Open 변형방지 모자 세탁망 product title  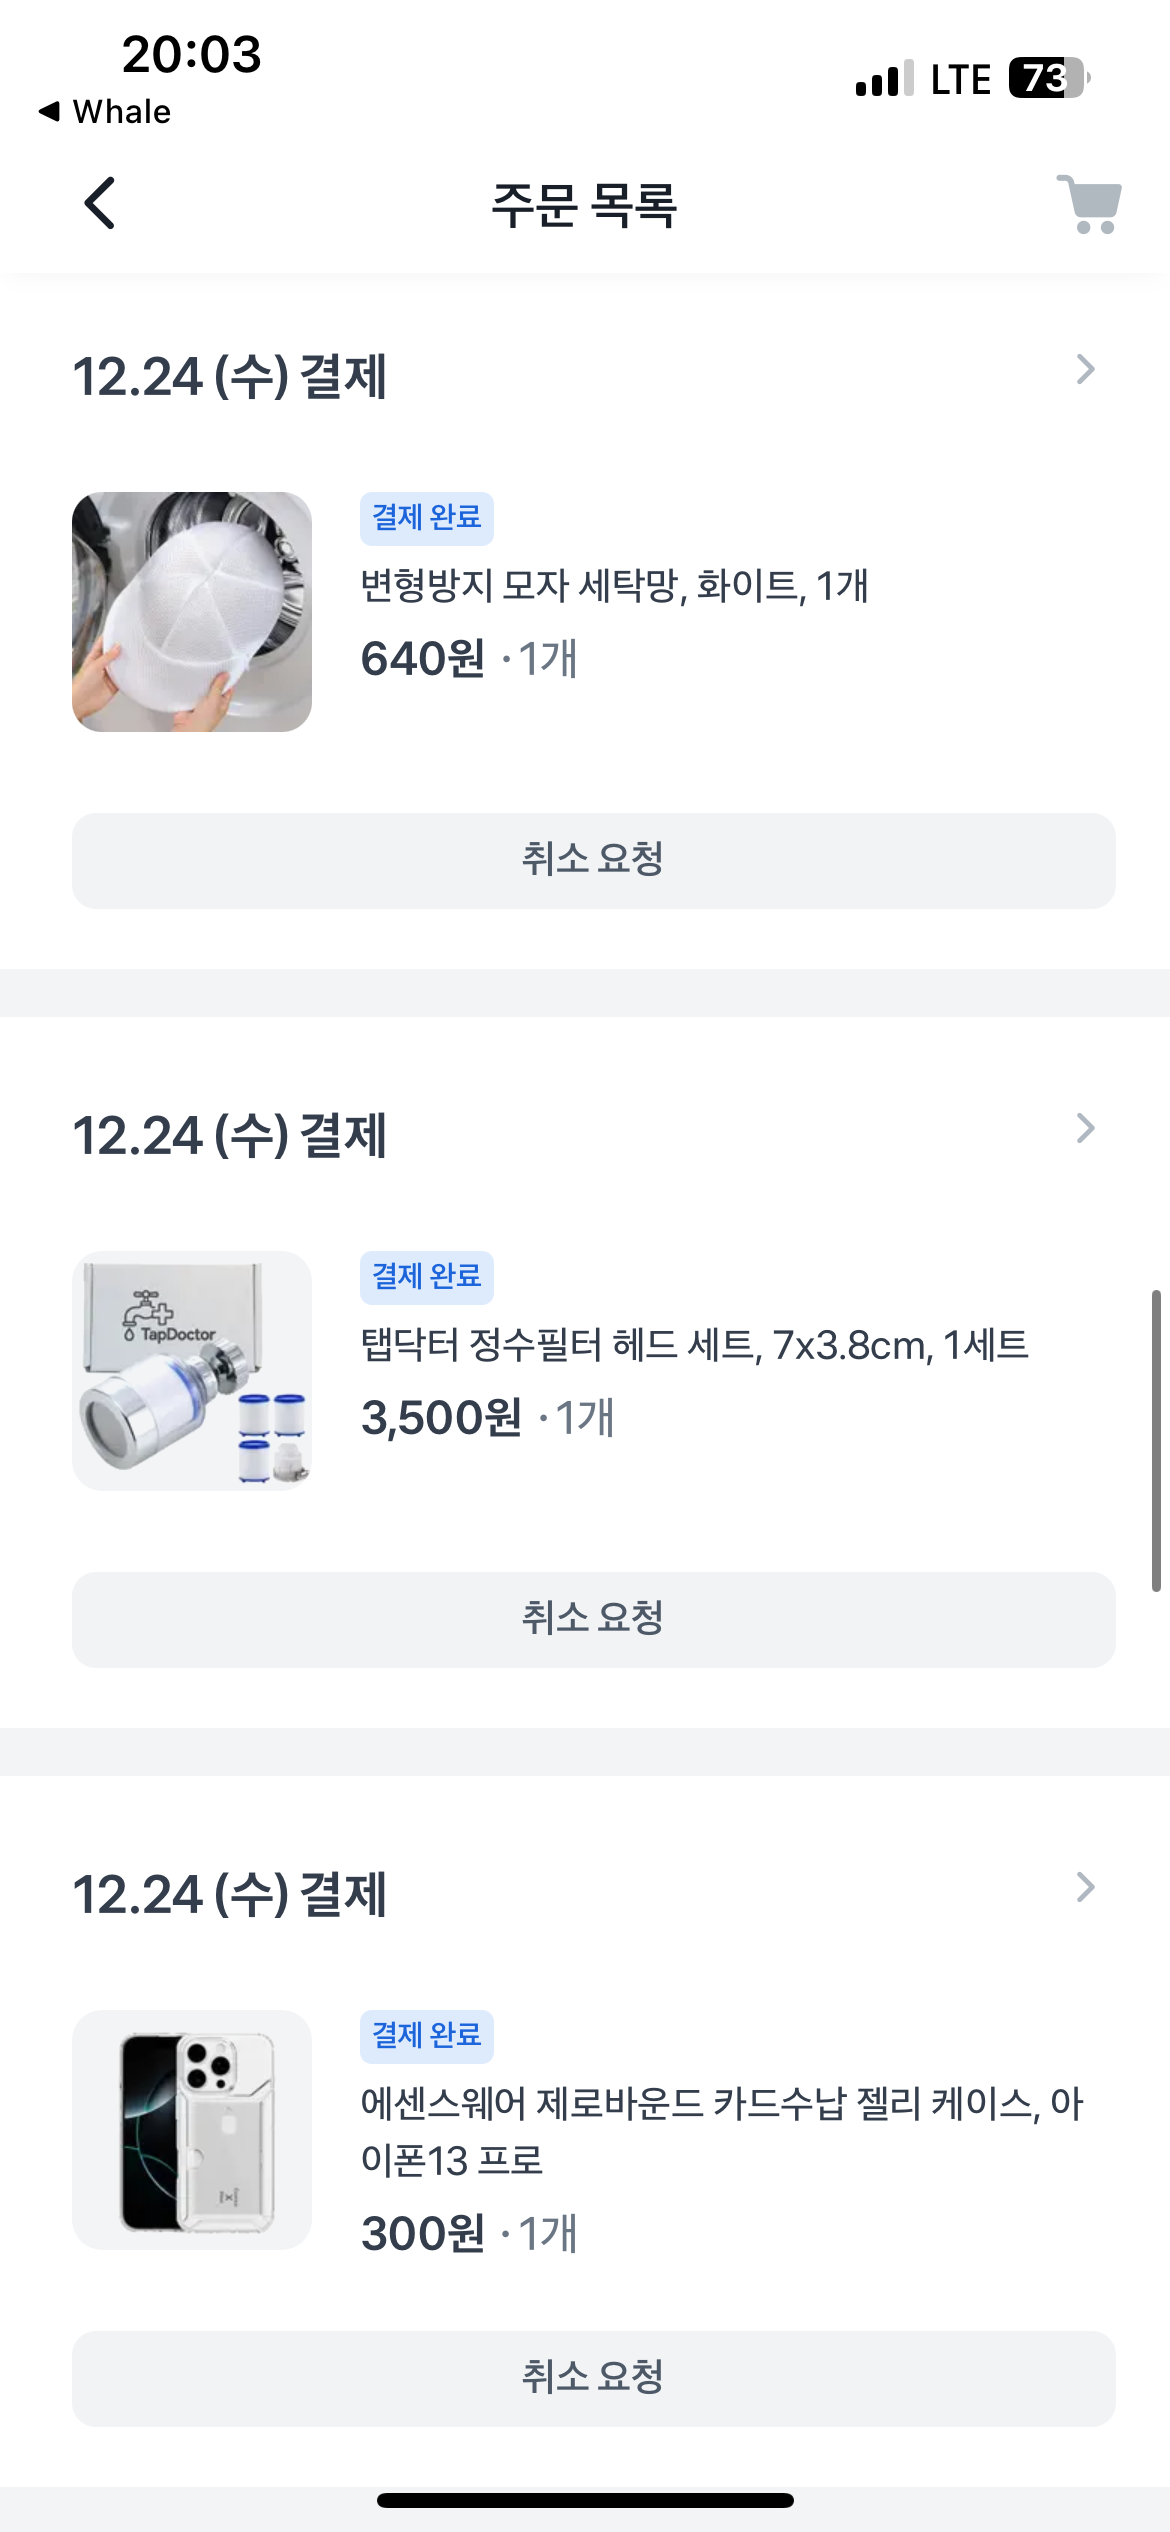[614, 586]
